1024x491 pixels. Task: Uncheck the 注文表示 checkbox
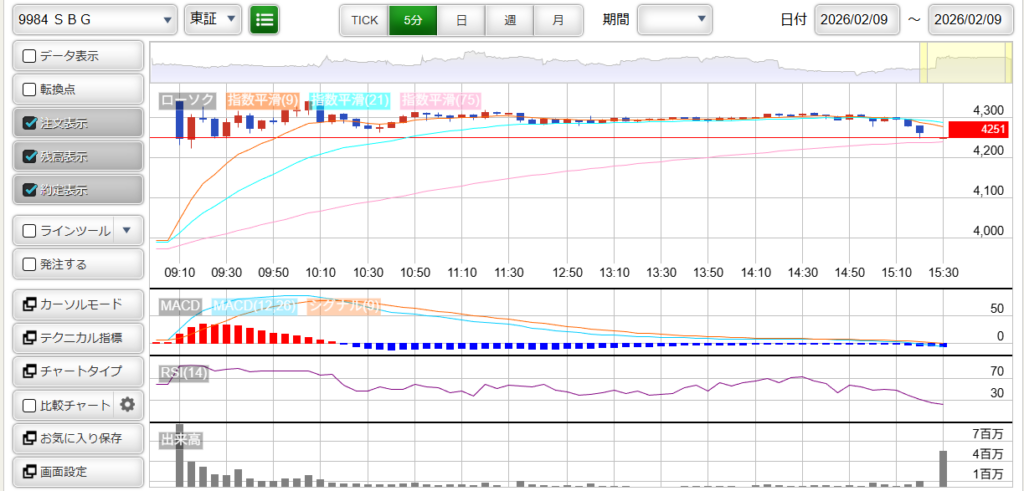[30, 123]
